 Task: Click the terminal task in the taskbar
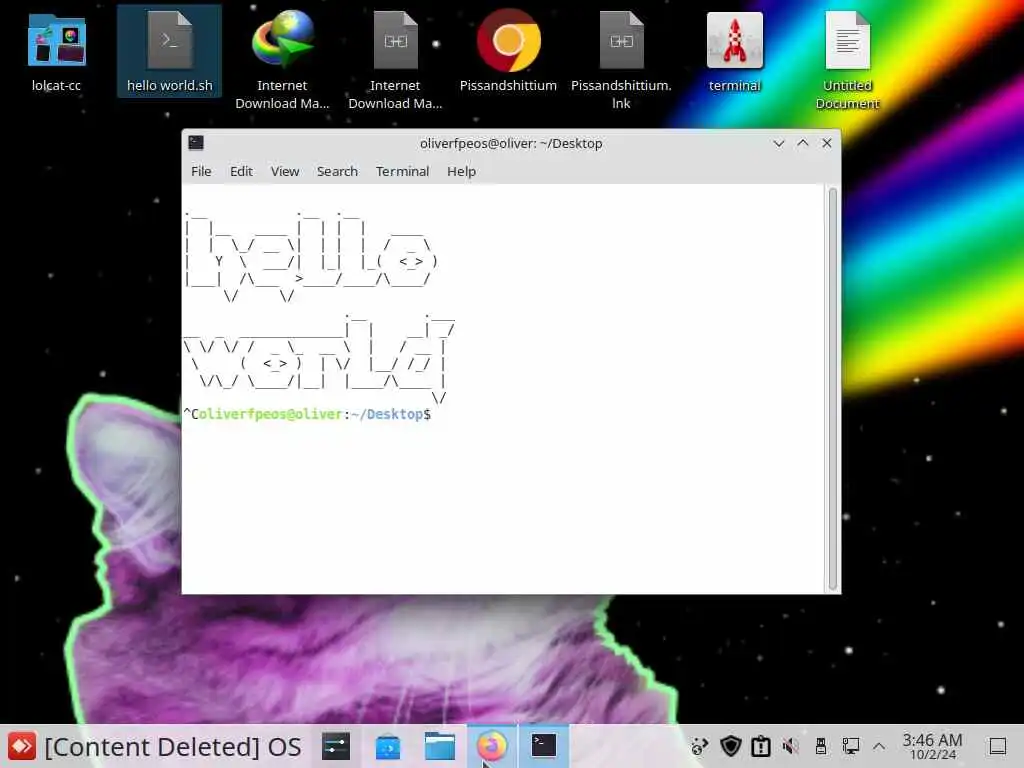point(543,746)
